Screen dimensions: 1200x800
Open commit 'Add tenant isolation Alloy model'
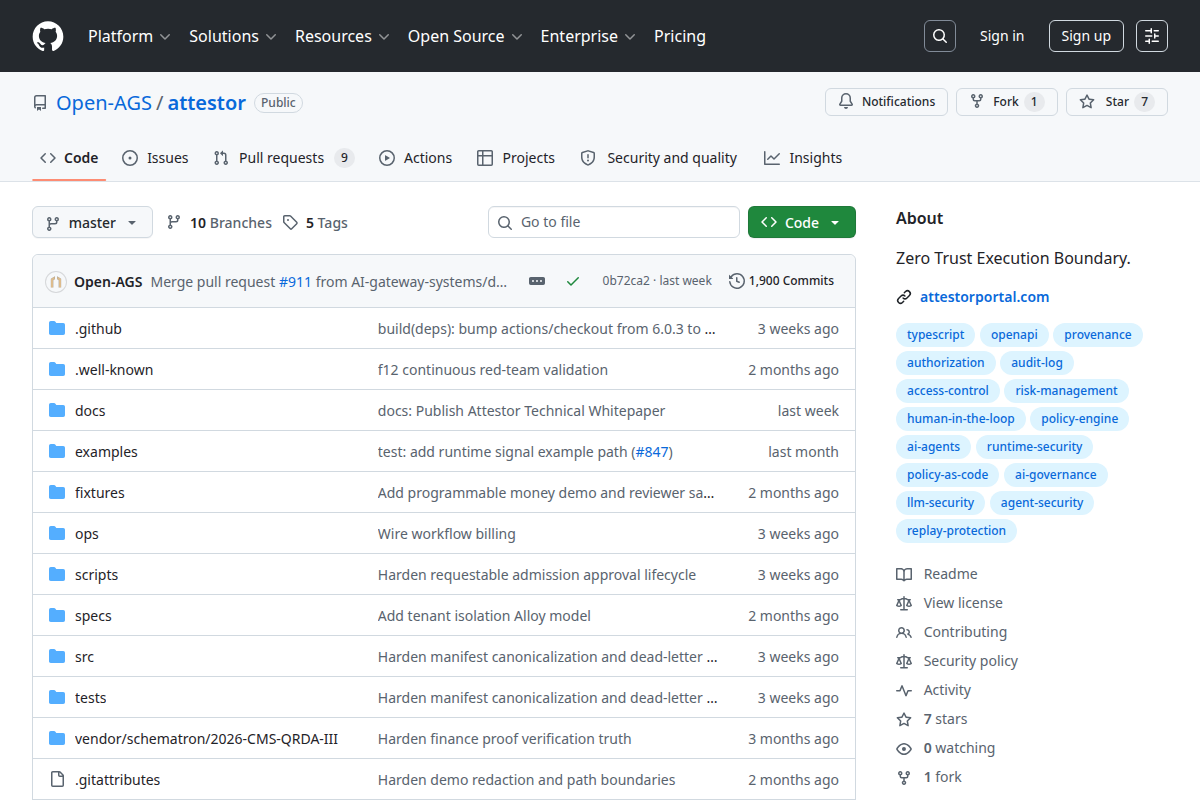pyautogui.click(x=484, y=616)
